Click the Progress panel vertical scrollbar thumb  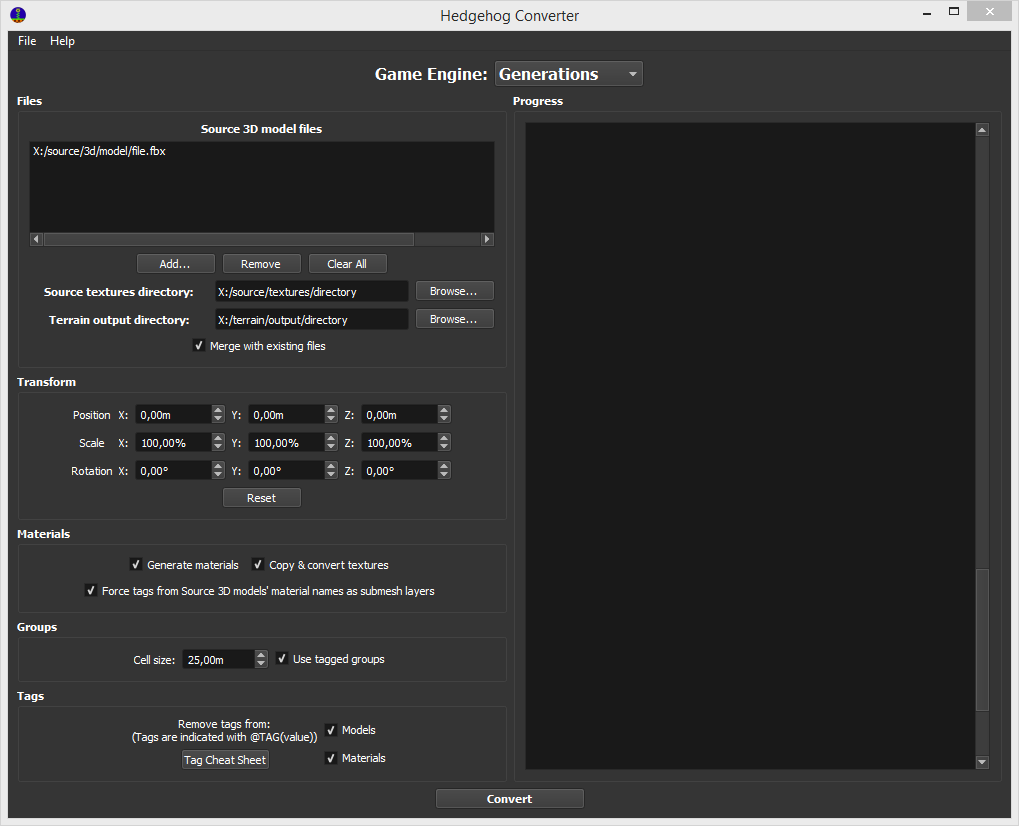point(982,640)
